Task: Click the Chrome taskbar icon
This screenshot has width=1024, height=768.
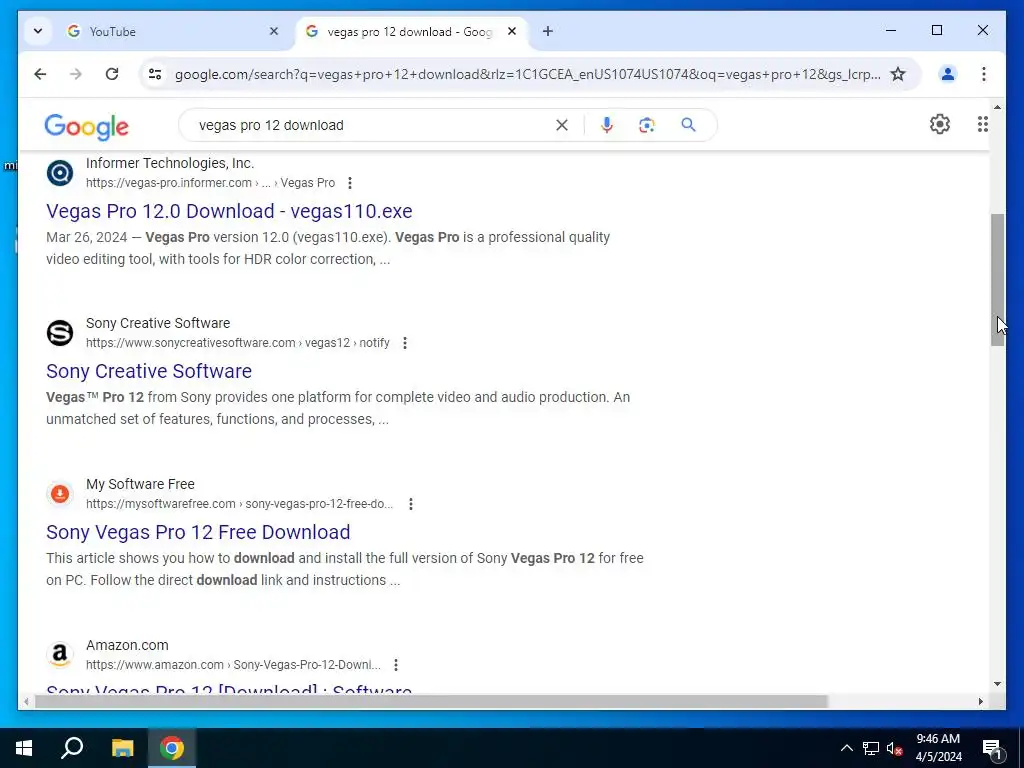Action: 172,748
